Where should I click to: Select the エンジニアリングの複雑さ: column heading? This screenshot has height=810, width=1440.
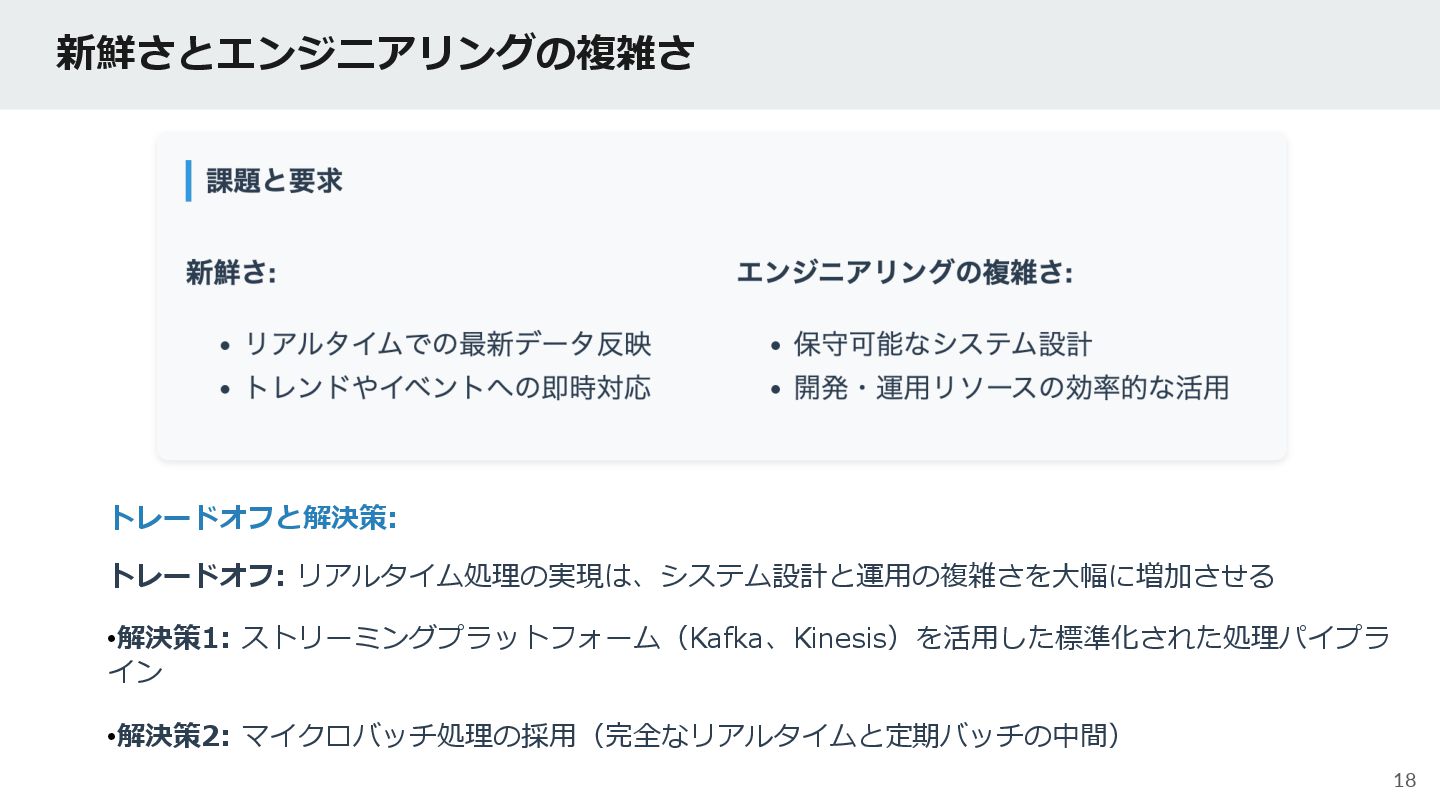(x=905, y=273)
